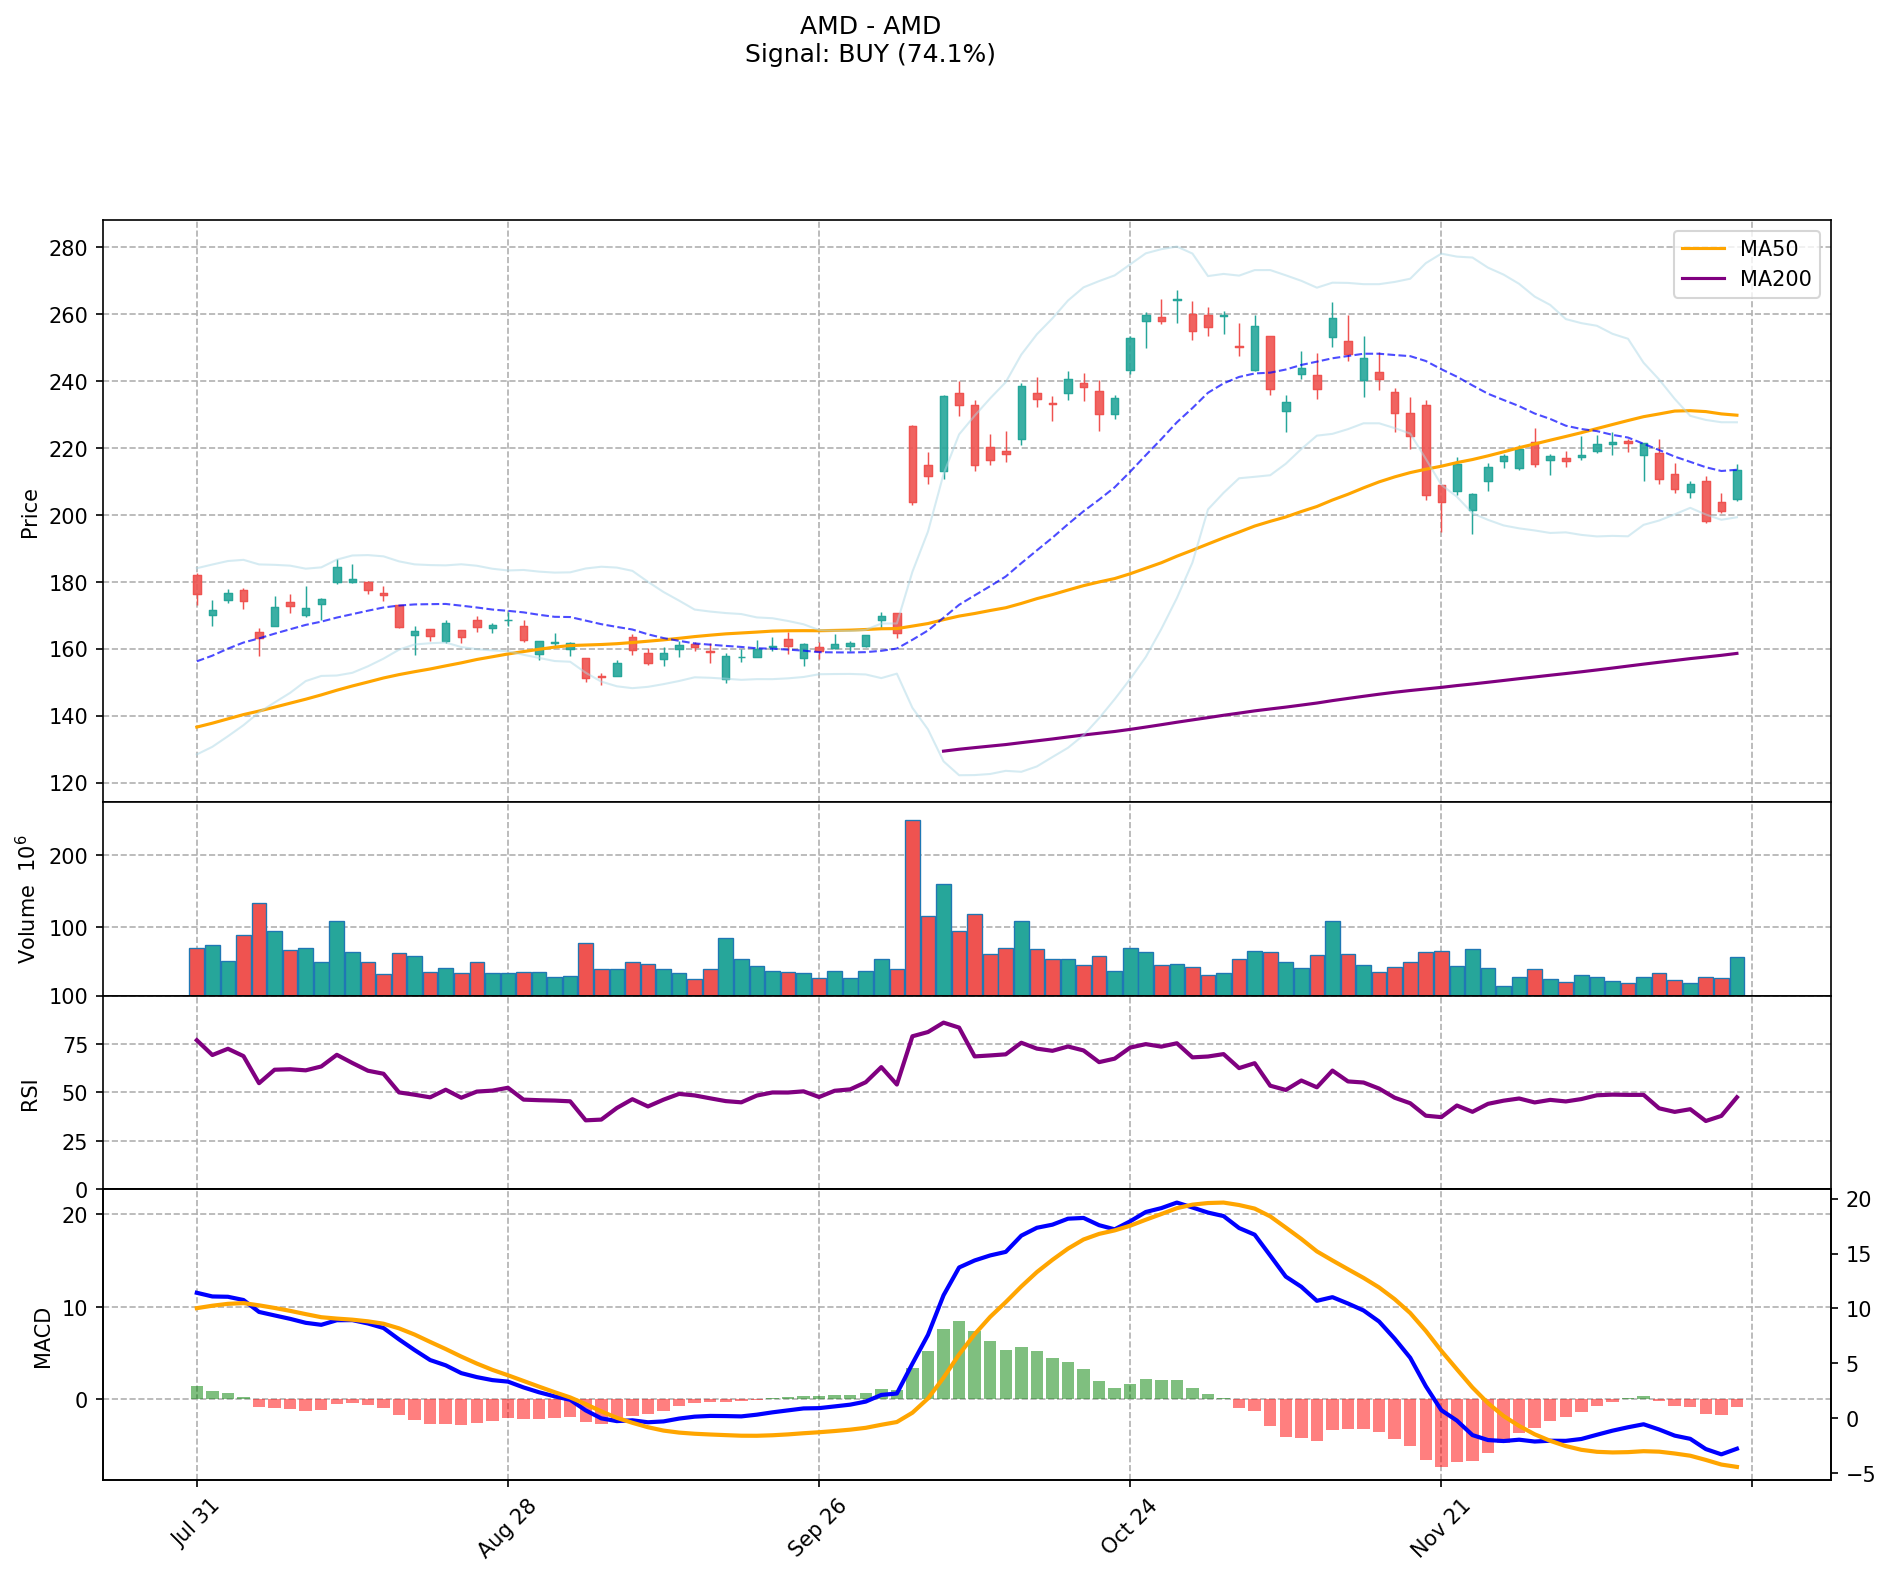Viewport: 1891px width, 1576px height.
Task: Click the 'Signal: BUY (74.1%)' text
Action: (869, 54)
